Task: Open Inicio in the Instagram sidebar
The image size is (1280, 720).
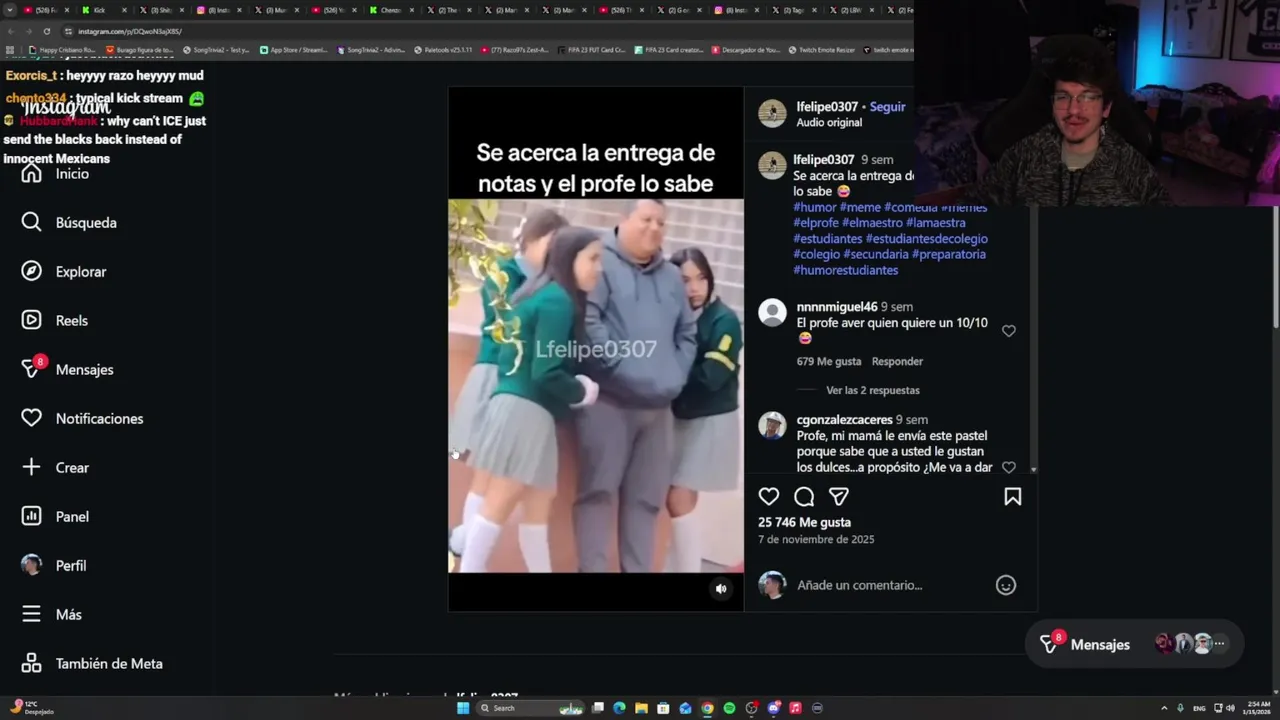Action: [56, 174]
